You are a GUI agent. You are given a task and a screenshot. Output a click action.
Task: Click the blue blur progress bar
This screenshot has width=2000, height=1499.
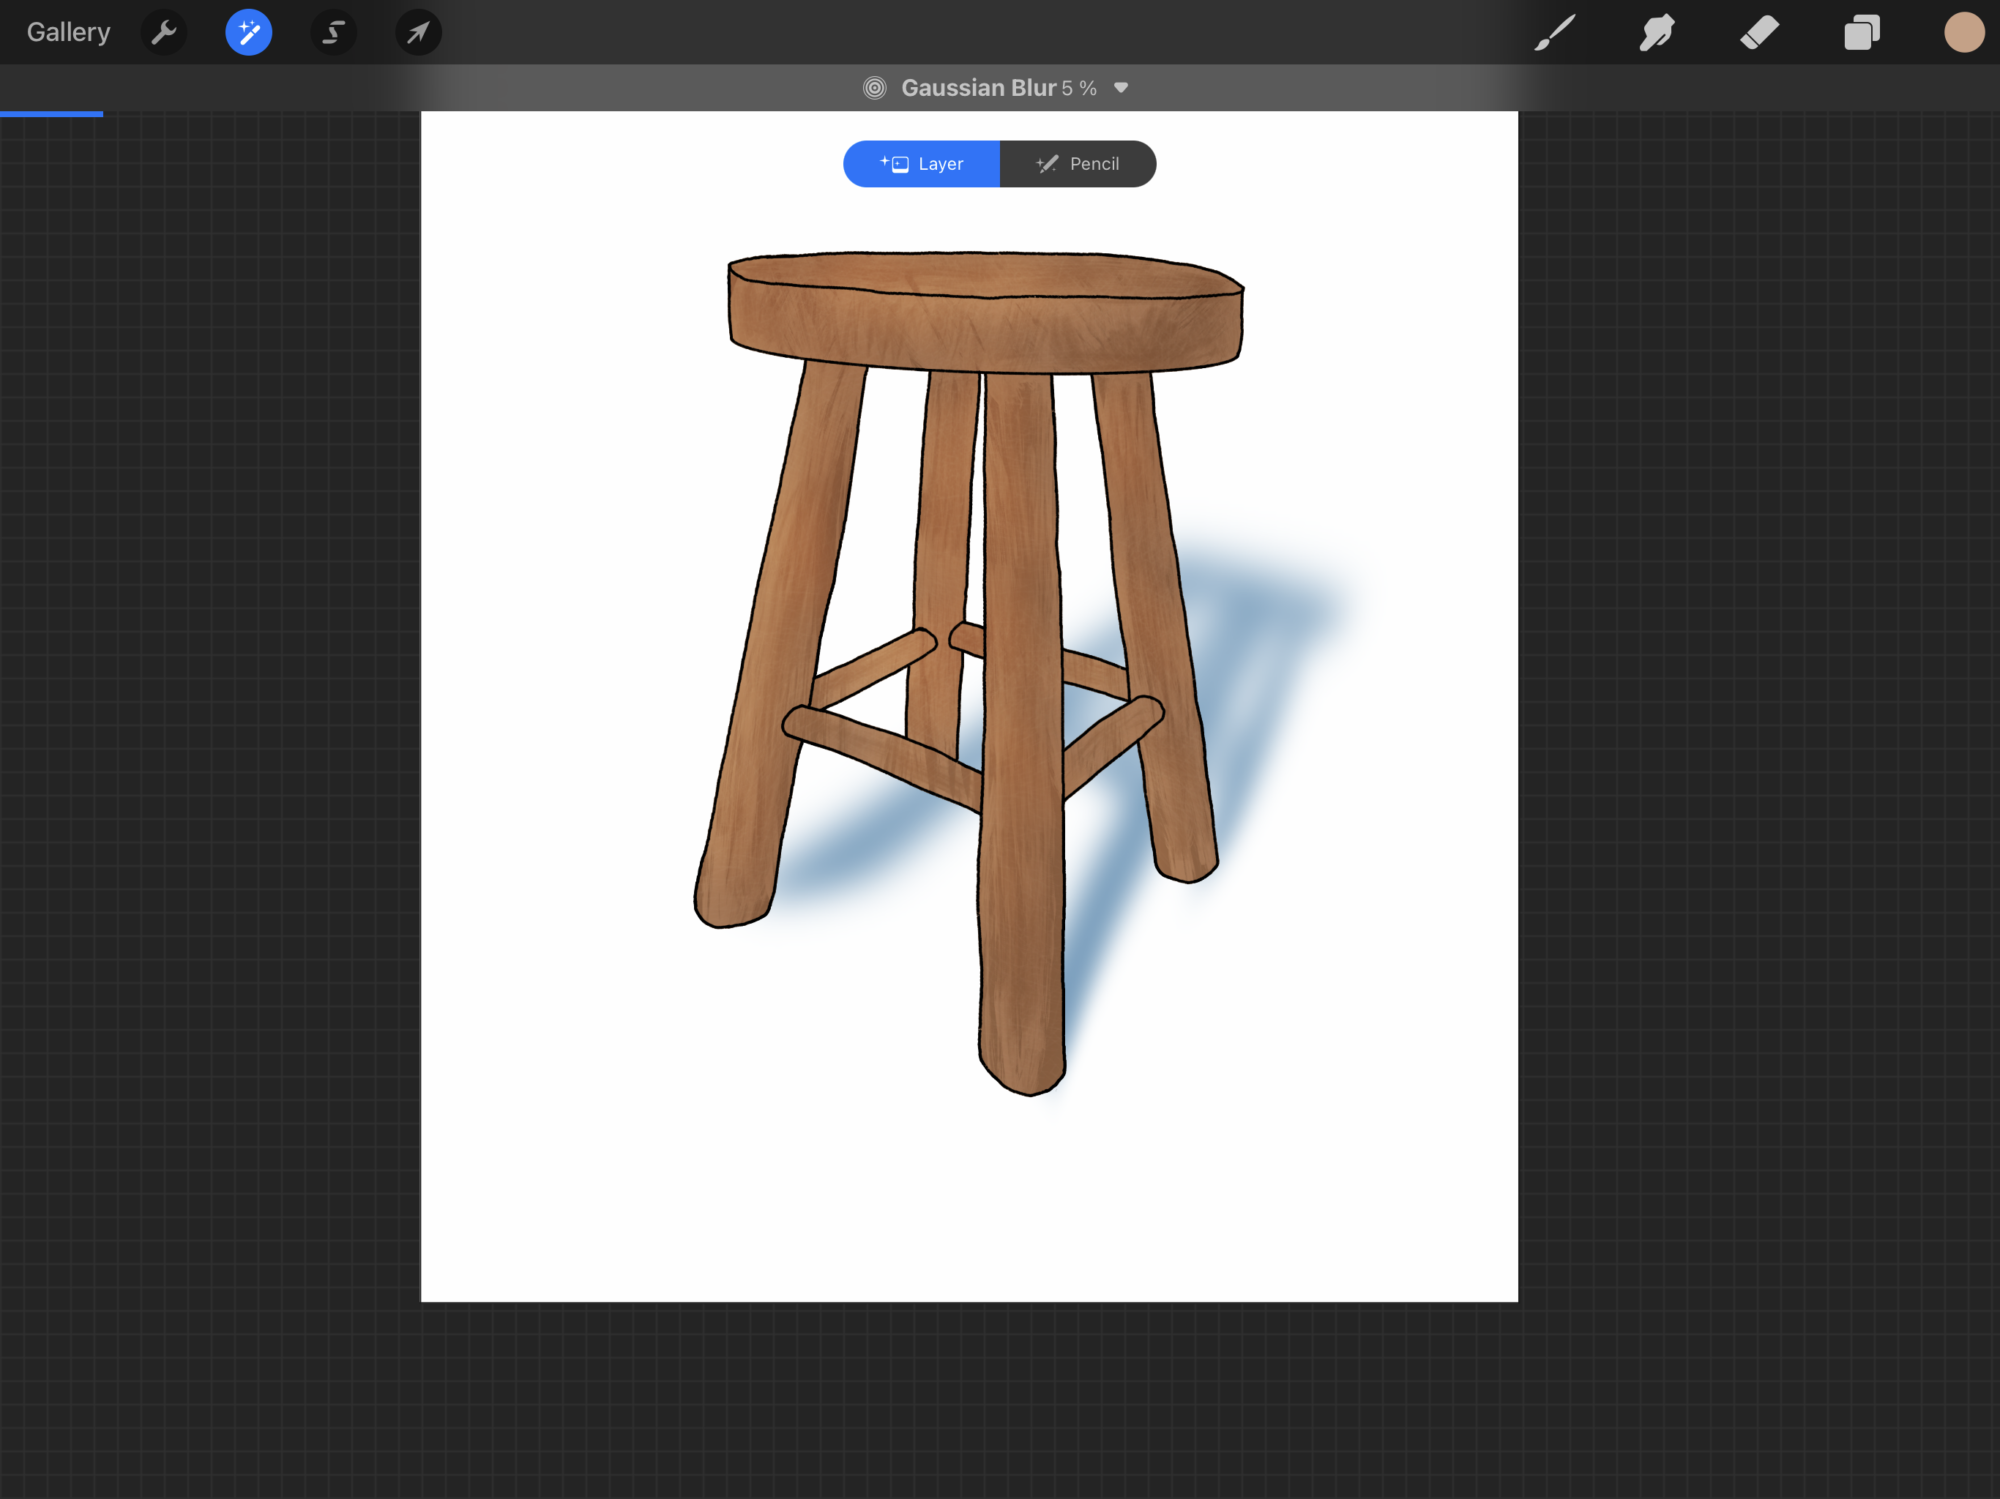[51, 114]
